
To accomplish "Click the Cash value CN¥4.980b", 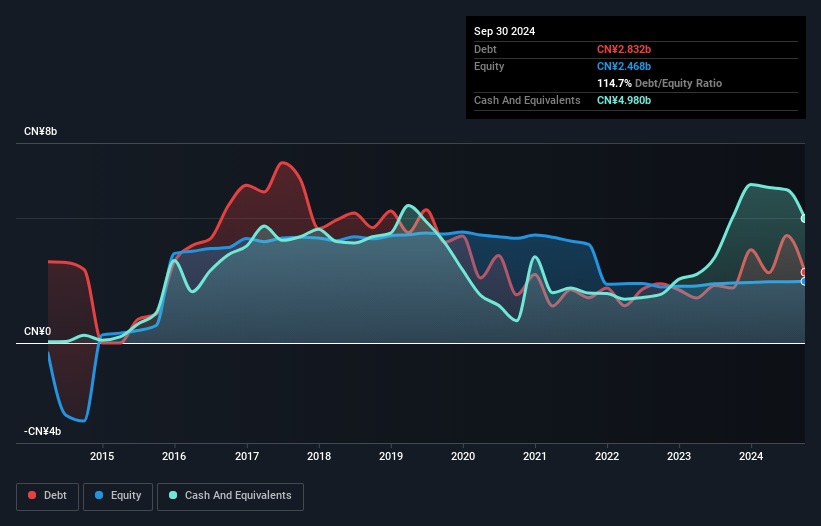I will 624,100.
